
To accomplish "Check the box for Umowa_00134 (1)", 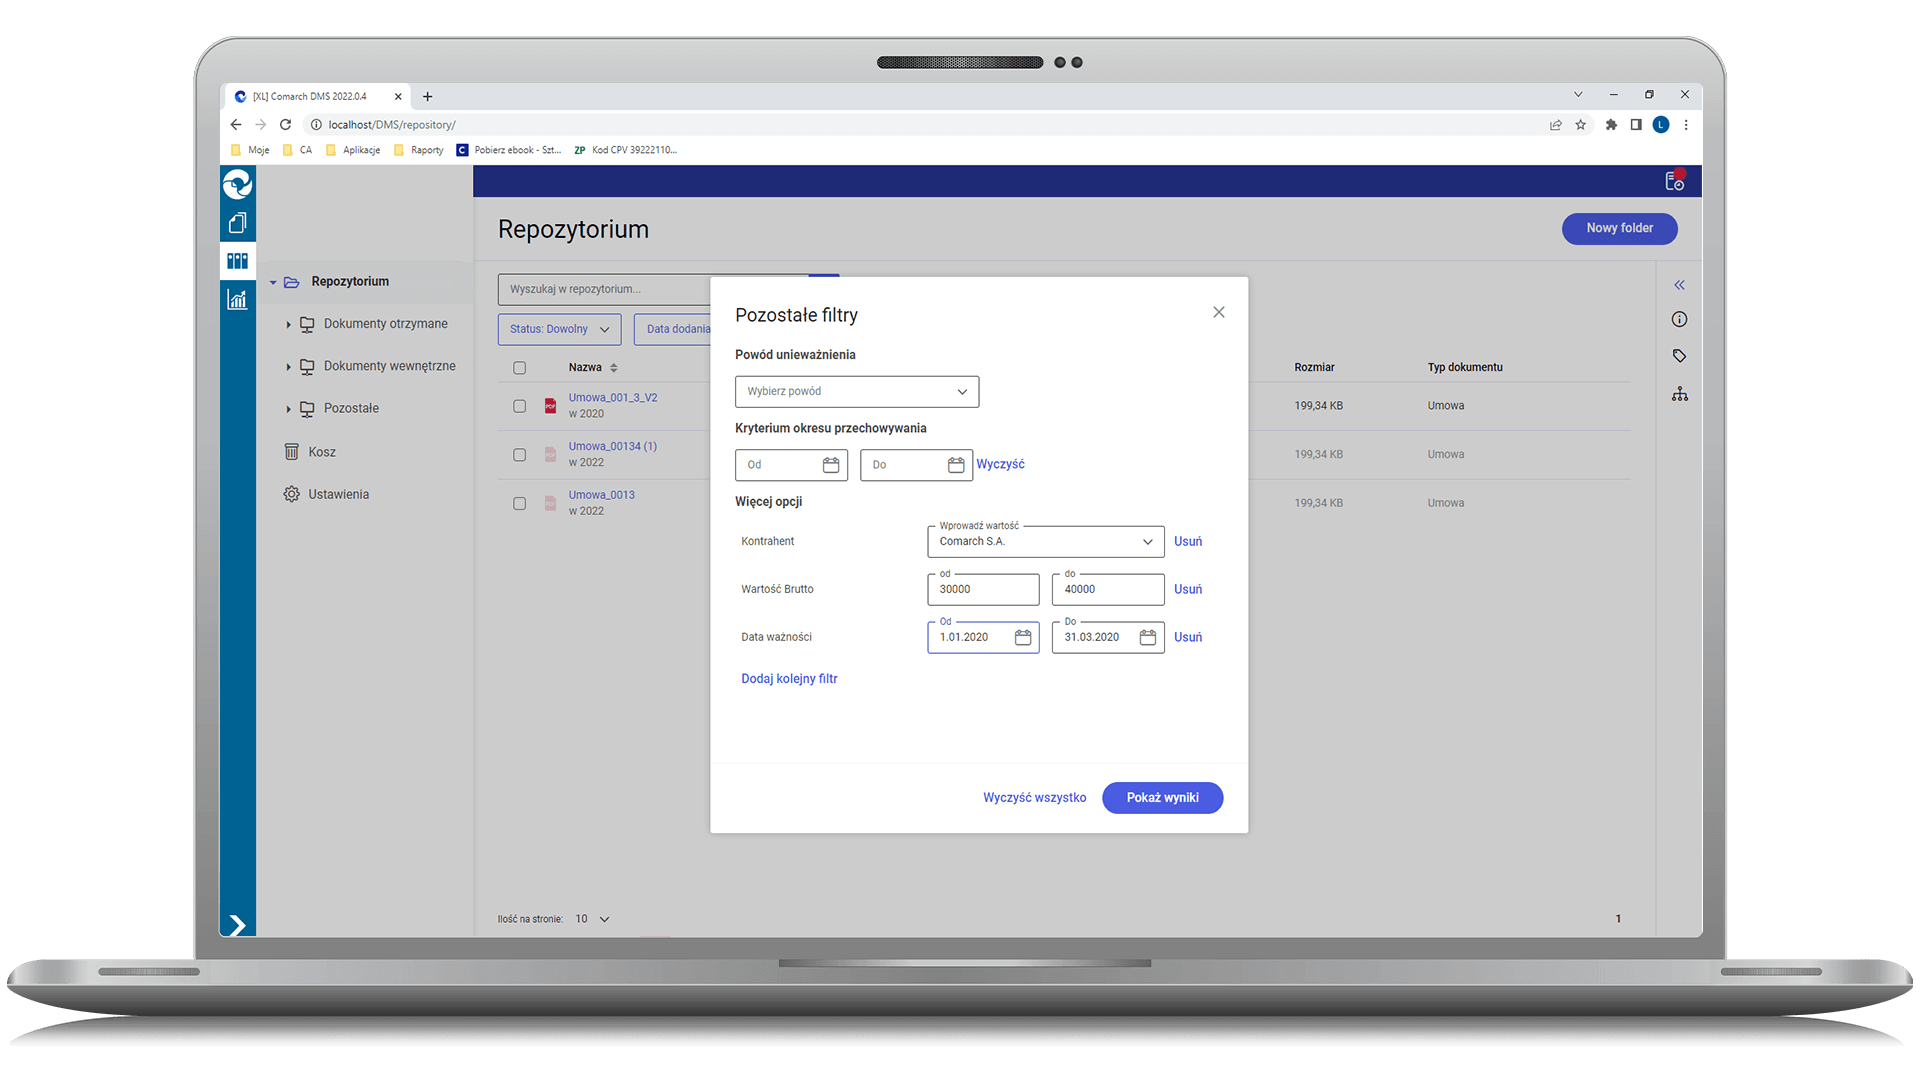I will click(519, 455).
